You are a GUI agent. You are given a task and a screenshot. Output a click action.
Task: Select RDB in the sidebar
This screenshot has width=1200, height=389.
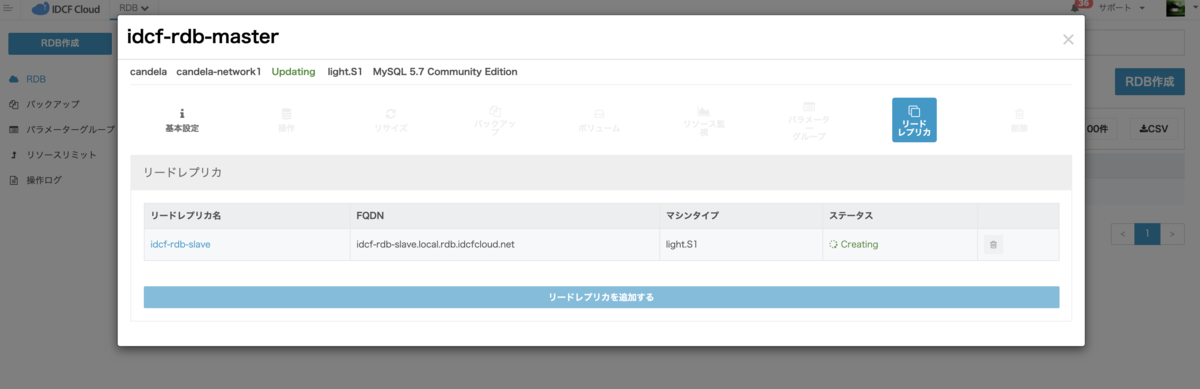pyautogui.click(x=36, y=78)
